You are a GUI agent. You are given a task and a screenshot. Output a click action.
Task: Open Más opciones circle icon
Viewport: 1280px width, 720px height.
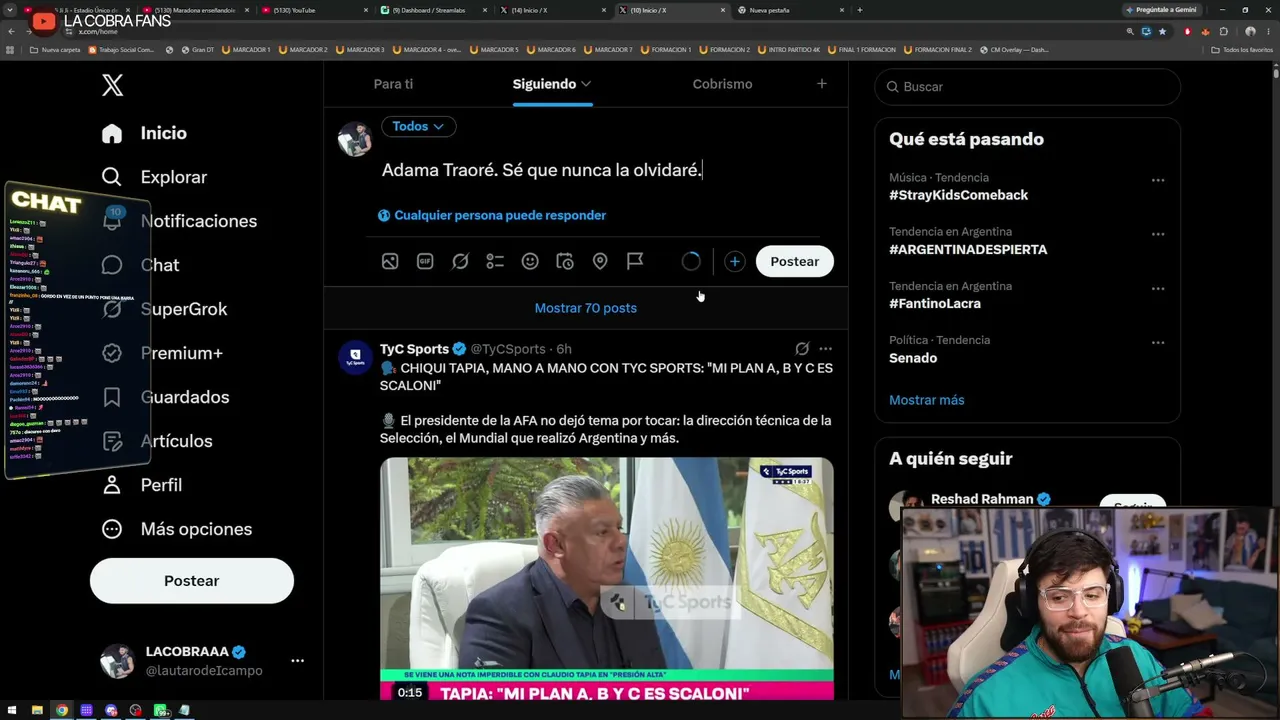(x=112, y=529)
